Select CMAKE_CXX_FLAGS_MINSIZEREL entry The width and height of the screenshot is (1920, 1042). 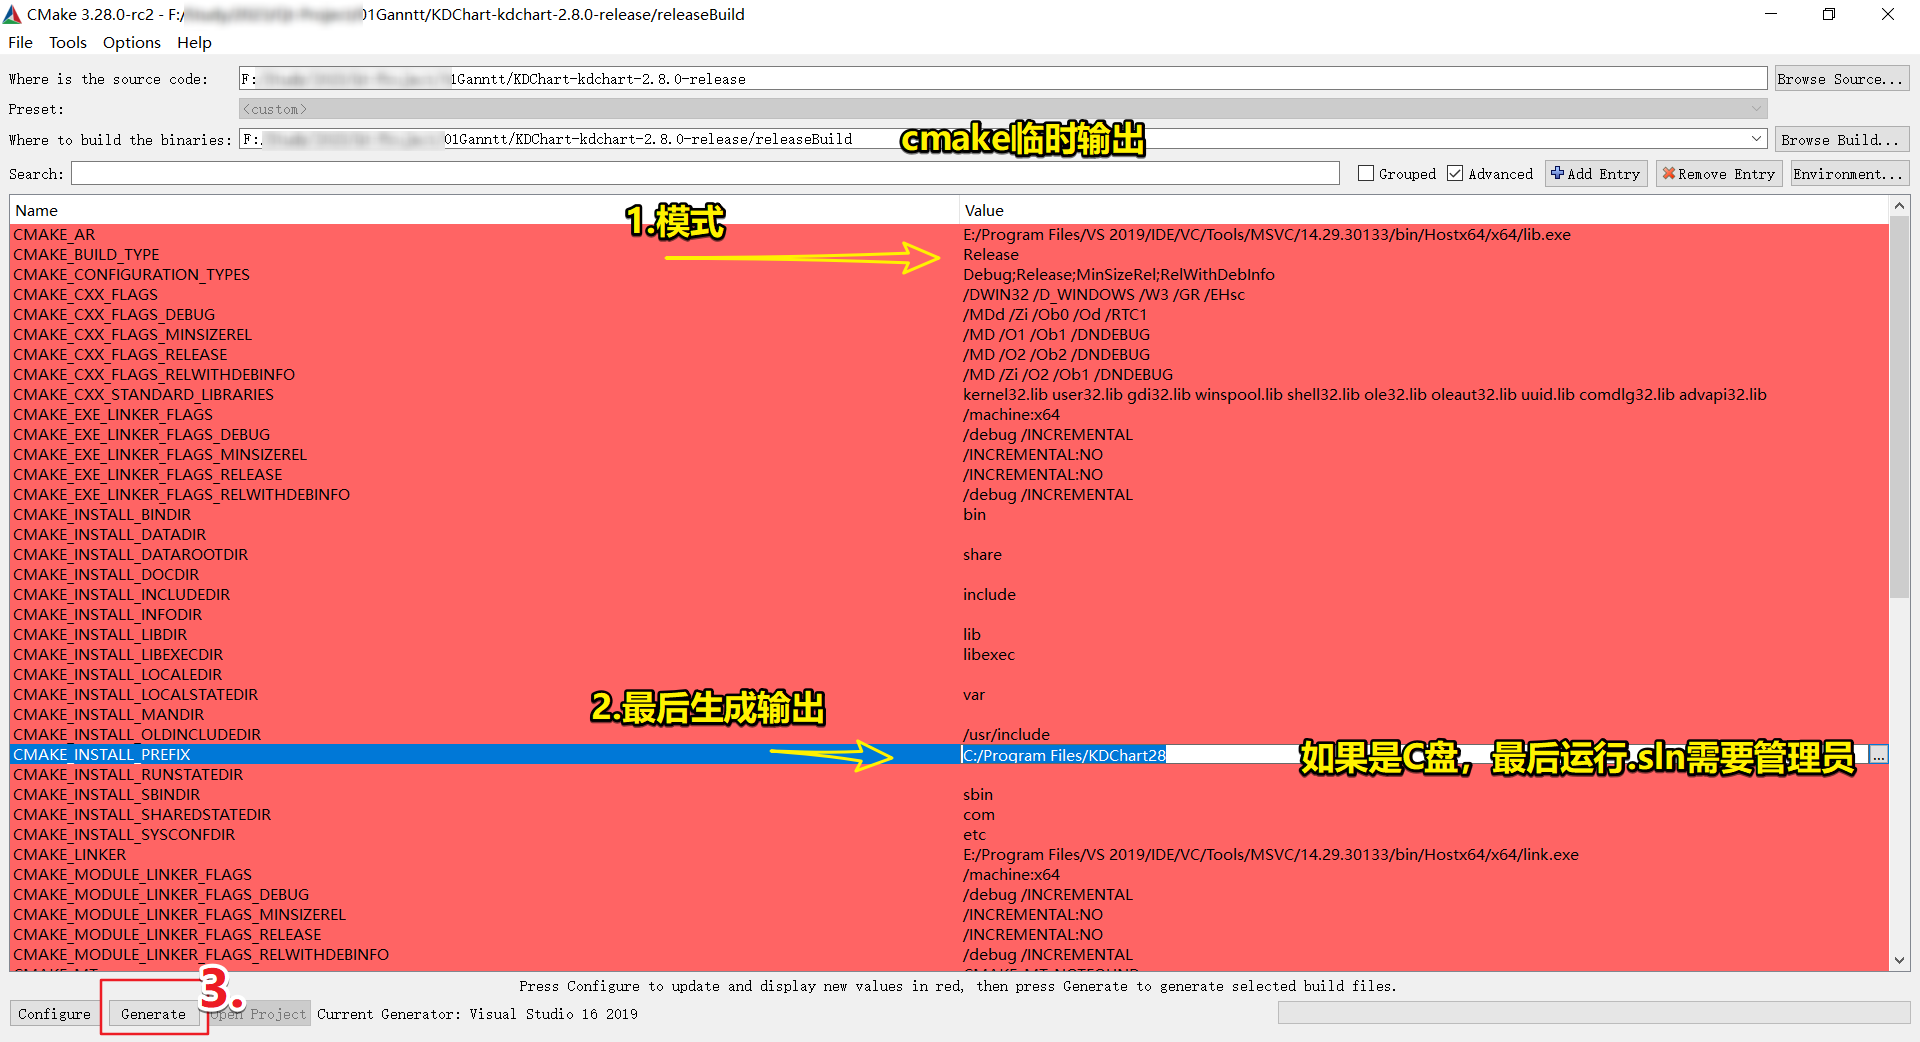(x=132, y=334)
